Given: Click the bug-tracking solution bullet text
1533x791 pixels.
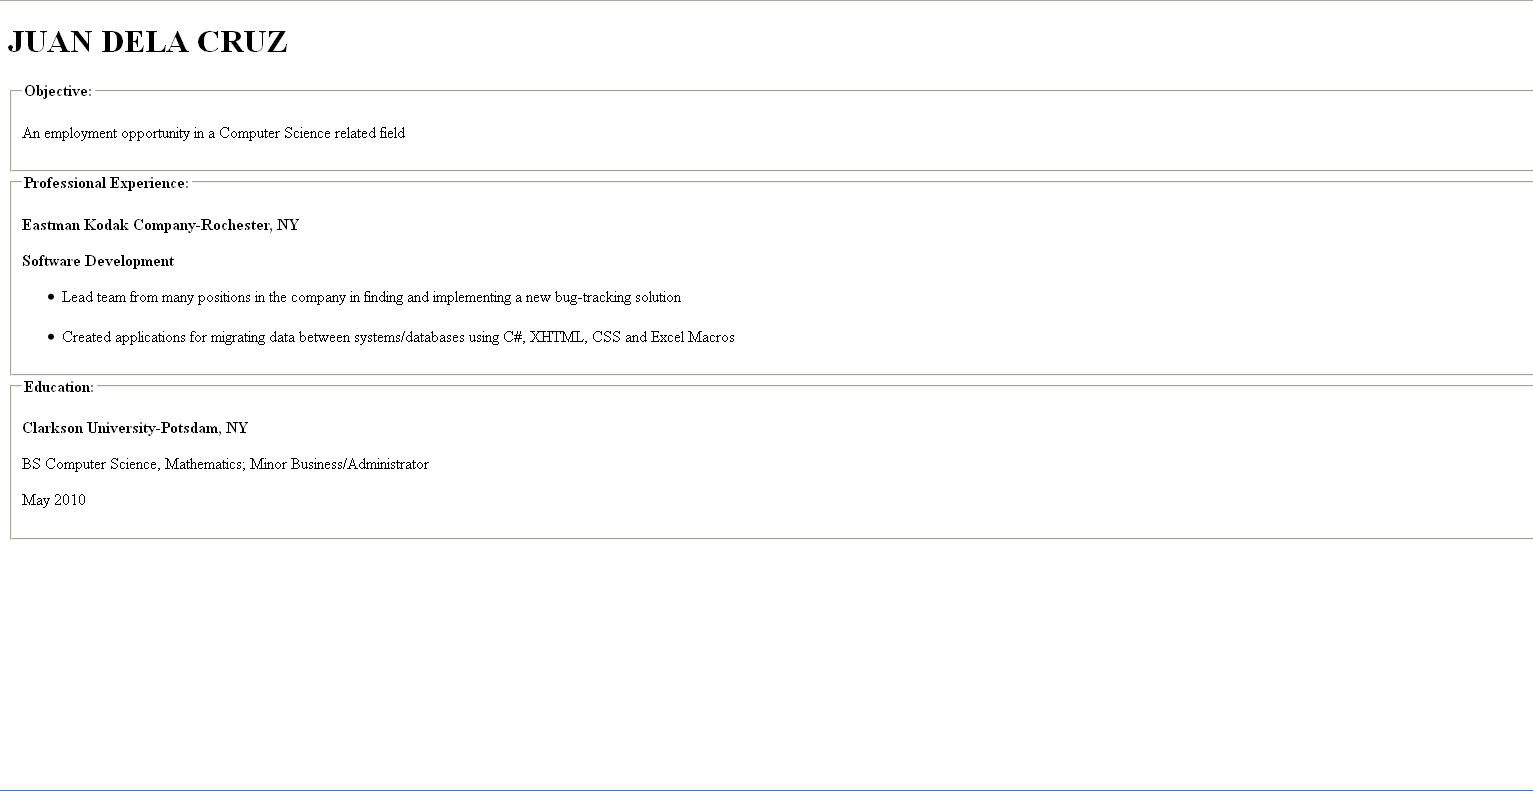Looking at the screenshot, I should coord(371,297).
